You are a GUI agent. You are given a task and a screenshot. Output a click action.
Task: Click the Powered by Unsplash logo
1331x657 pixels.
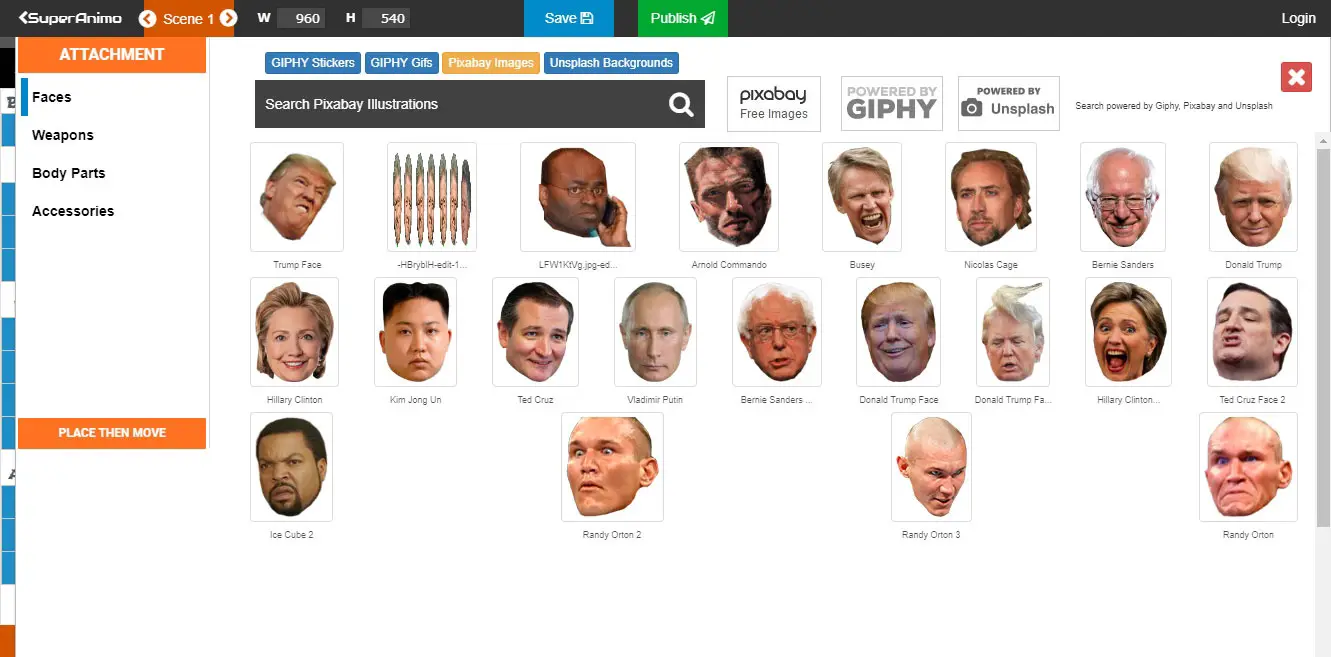1008,104
